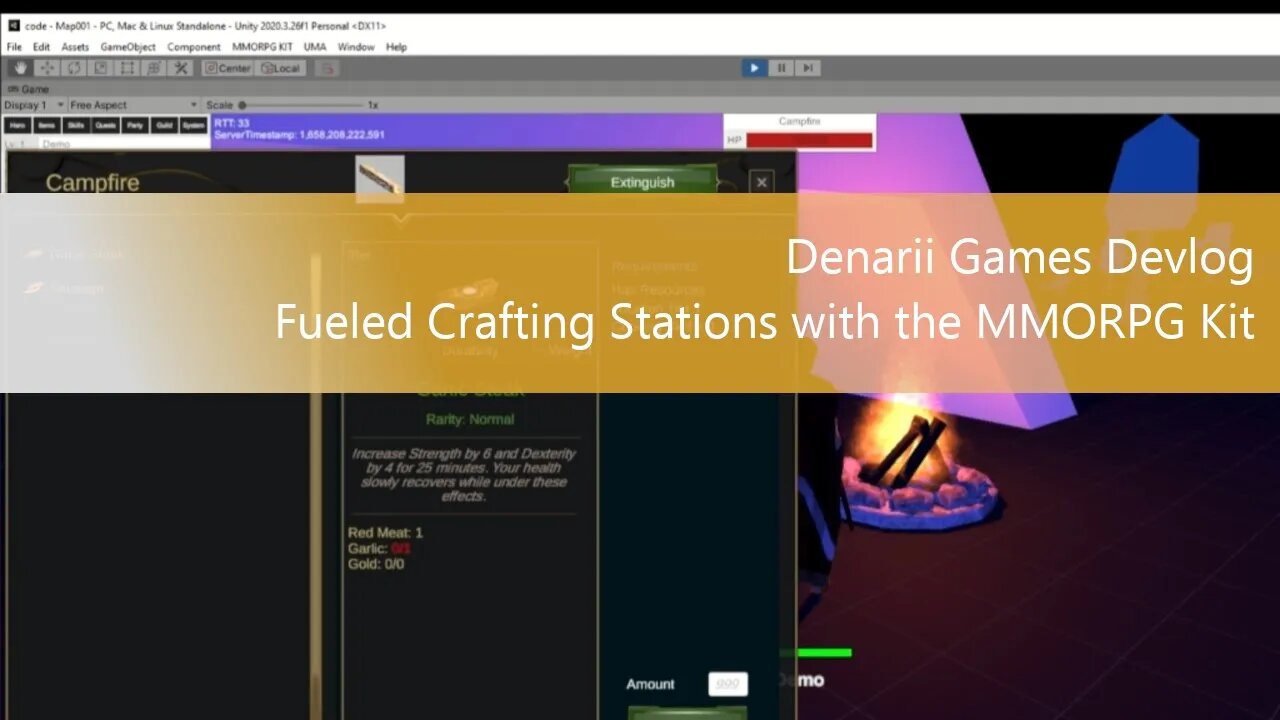The width and height of the screenshot is (1280, 720).
Task: Click the Unity logo in title bar
Action: pyautogui.click(x=13, y=26)
